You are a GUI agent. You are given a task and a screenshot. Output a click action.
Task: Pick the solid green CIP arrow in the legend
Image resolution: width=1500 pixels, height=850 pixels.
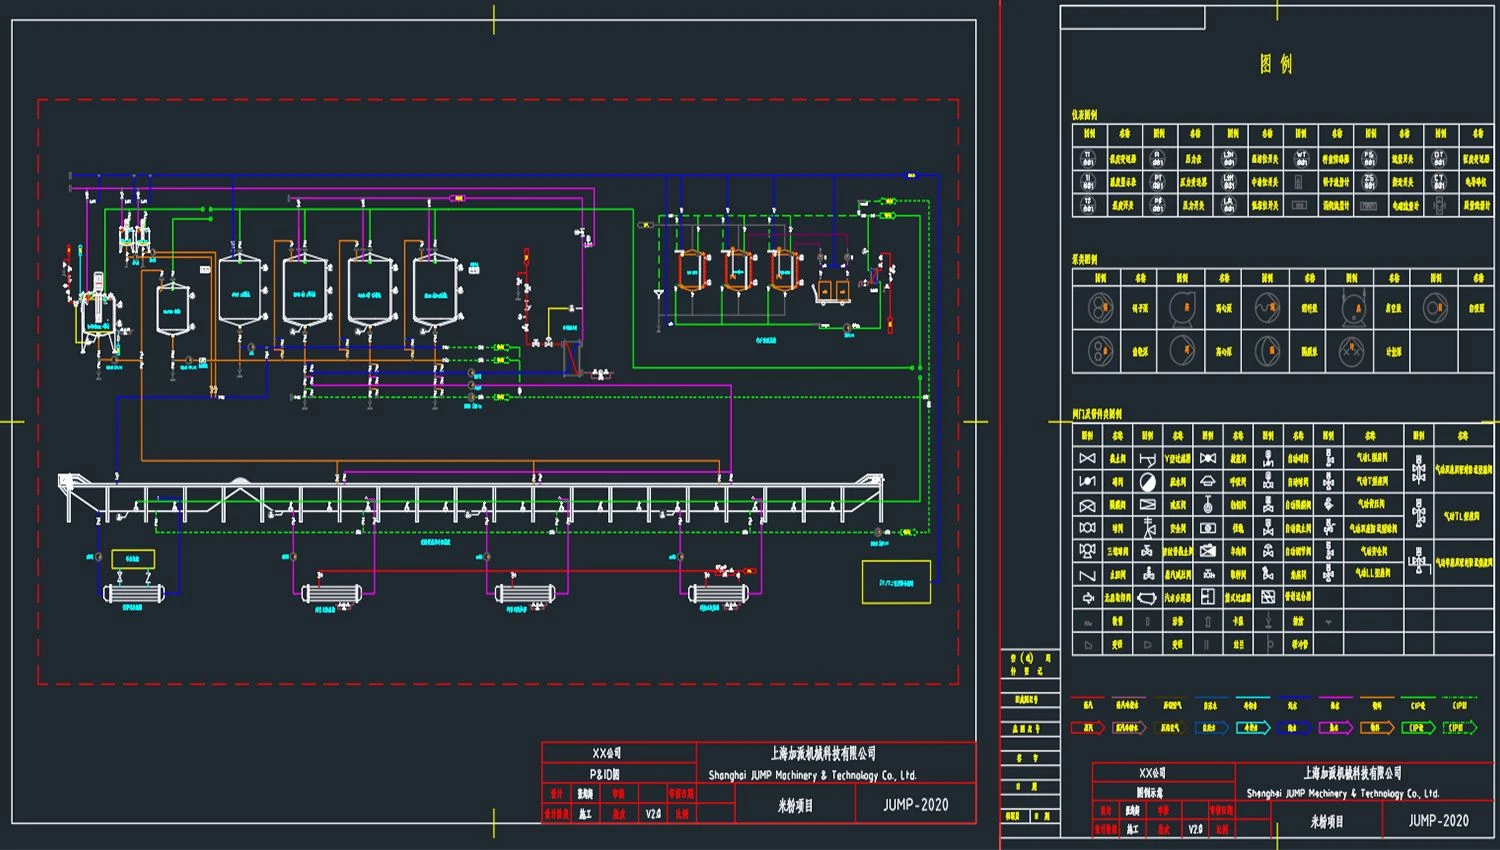click(x=1419, y=728)
